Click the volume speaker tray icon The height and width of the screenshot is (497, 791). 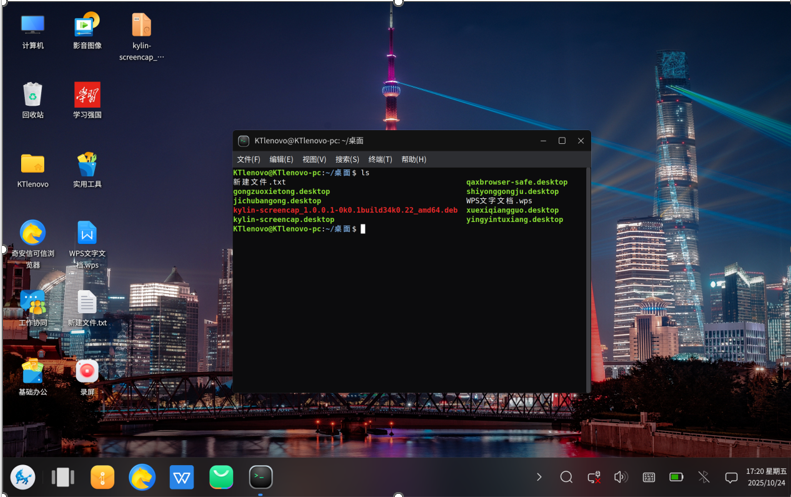[x=620, y=478]
